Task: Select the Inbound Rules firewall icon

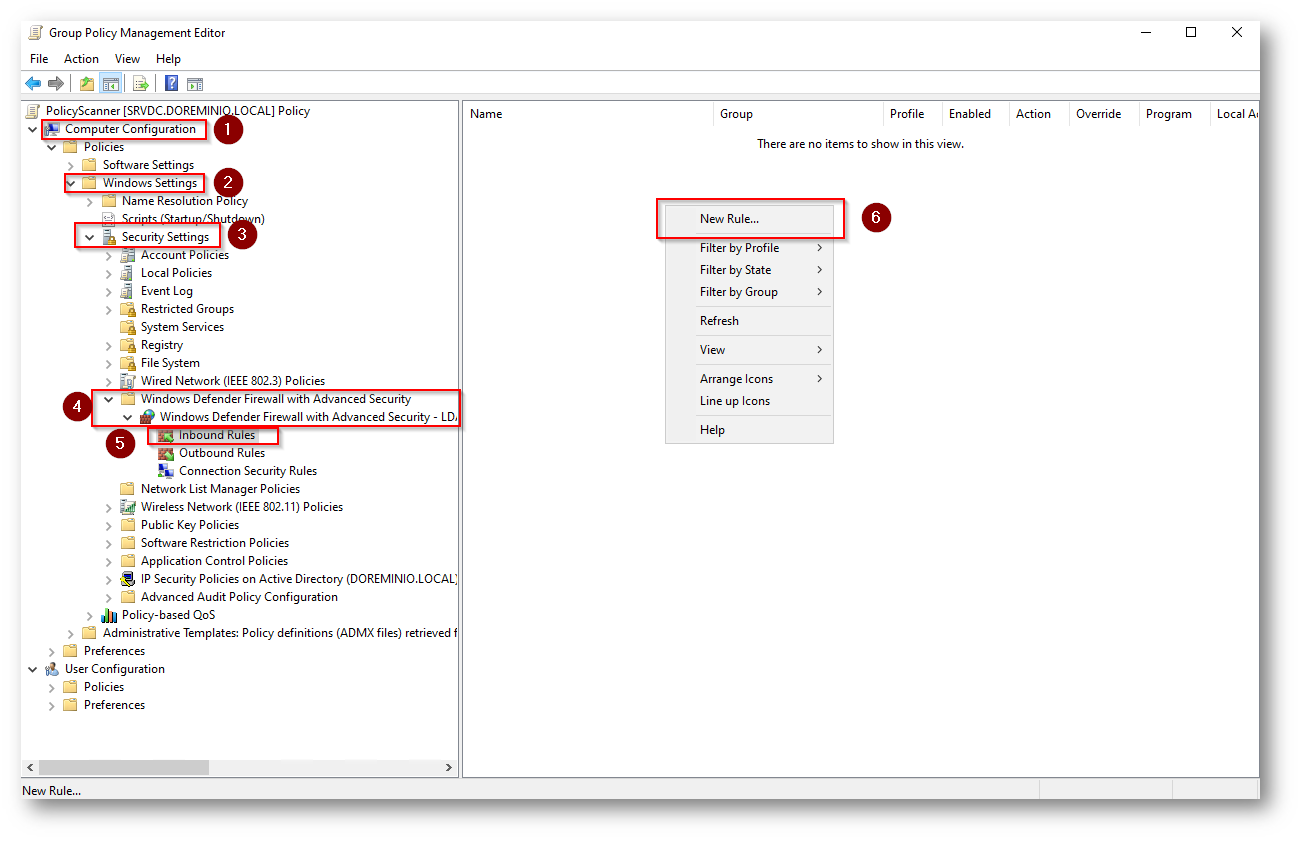Action: click(166, 435)
